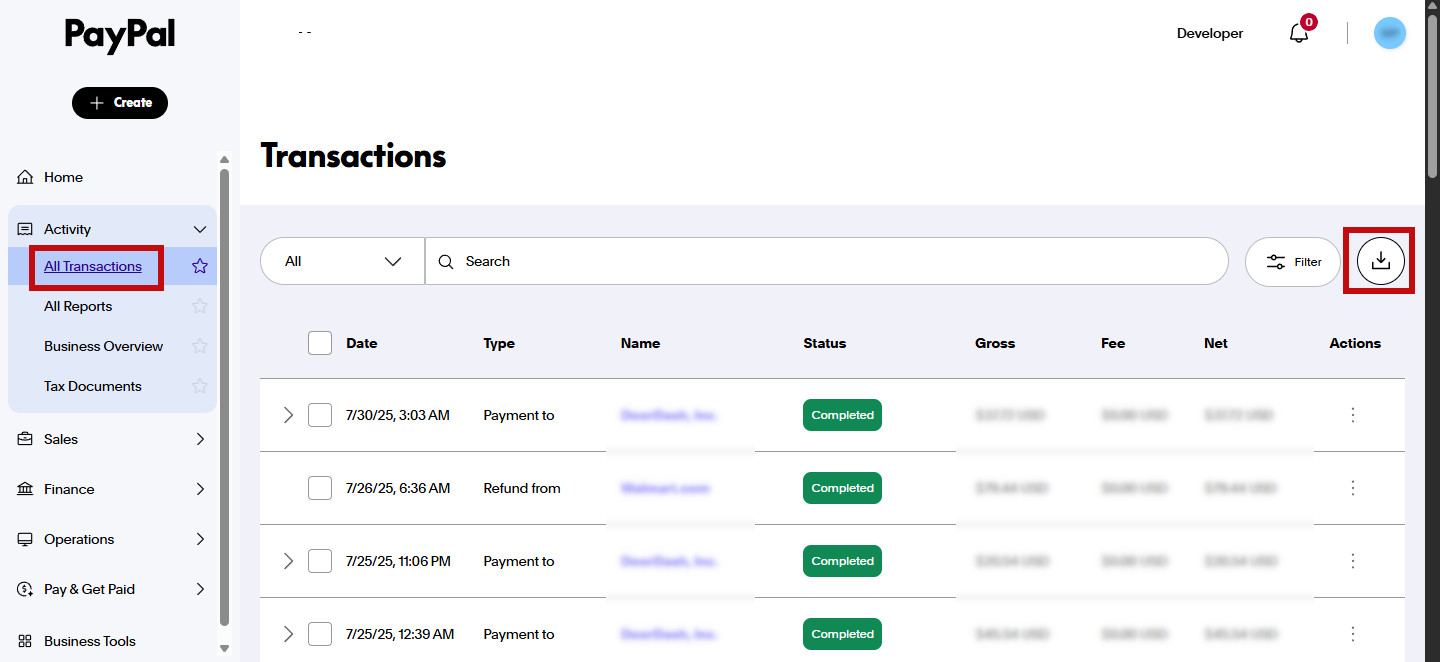This screenshot has width=1440, height=662.
Task: Click the Completed badge on 7/25/25 11:06 PM row
Action: 842,561
